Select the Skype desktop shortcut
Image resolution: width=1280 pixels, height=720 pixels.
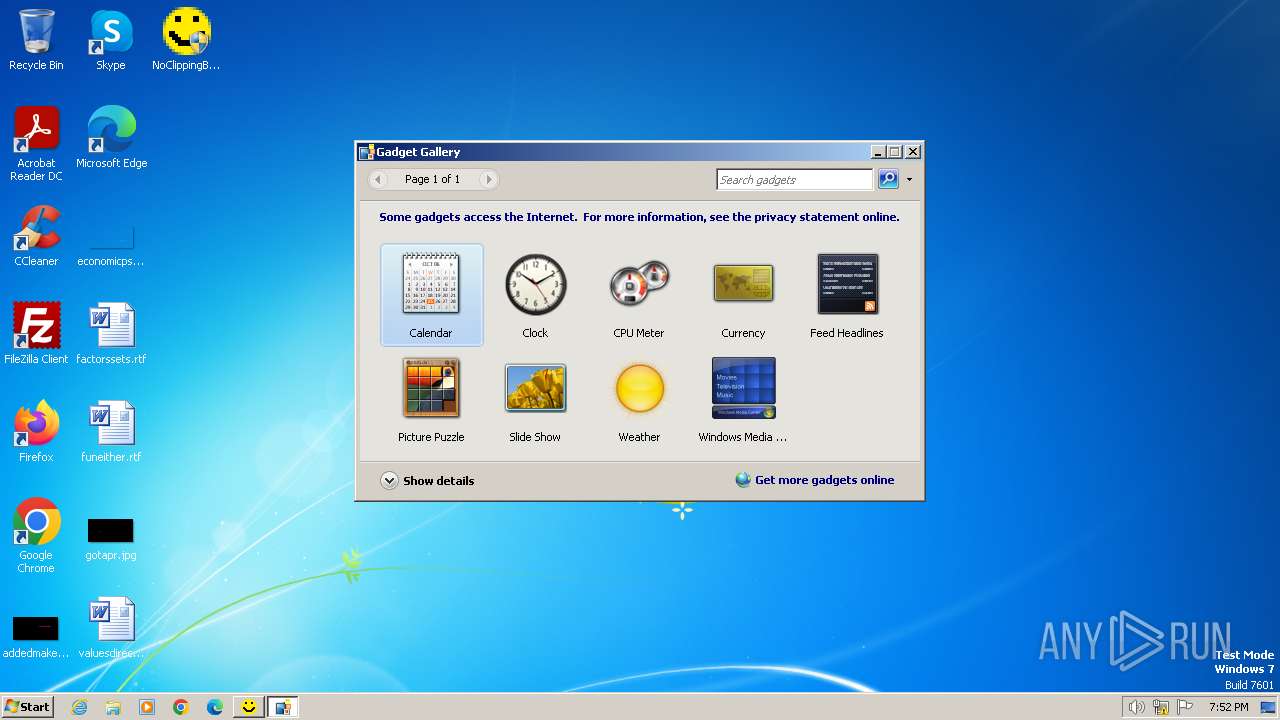point(111,40)
